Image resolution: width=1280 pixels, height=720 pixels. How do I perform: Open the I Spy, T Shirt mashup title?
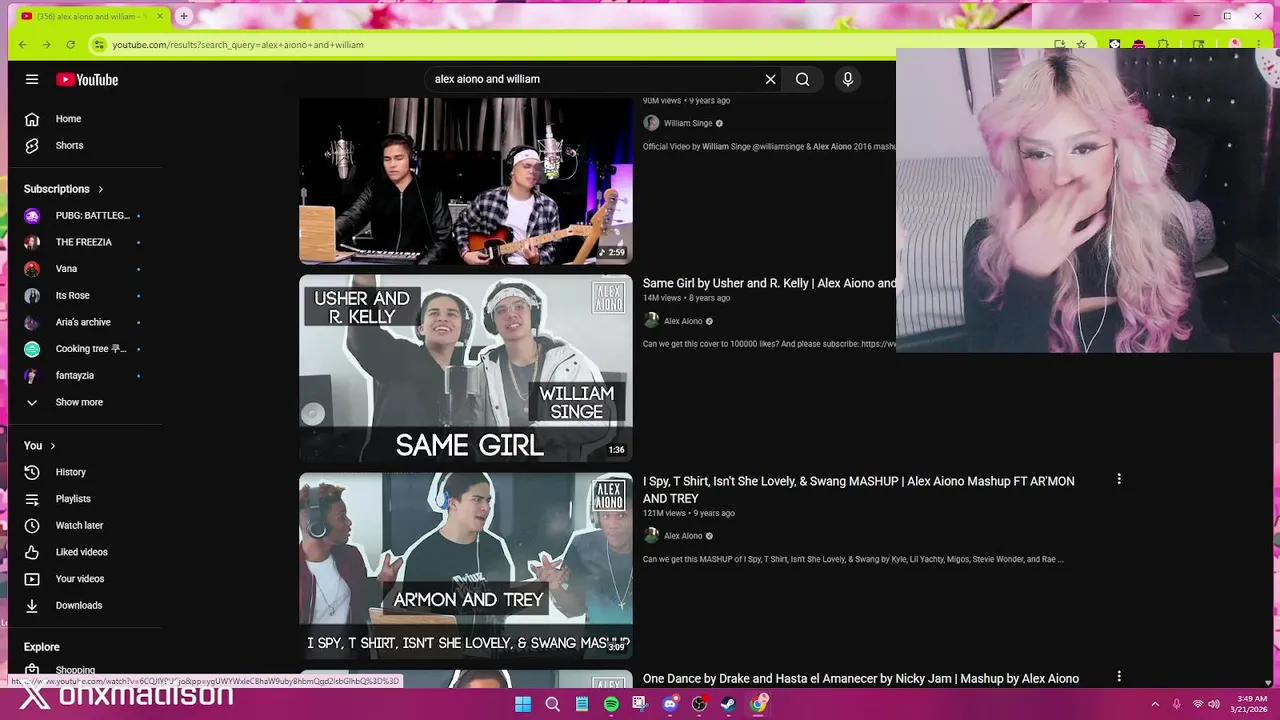[859, 490]
